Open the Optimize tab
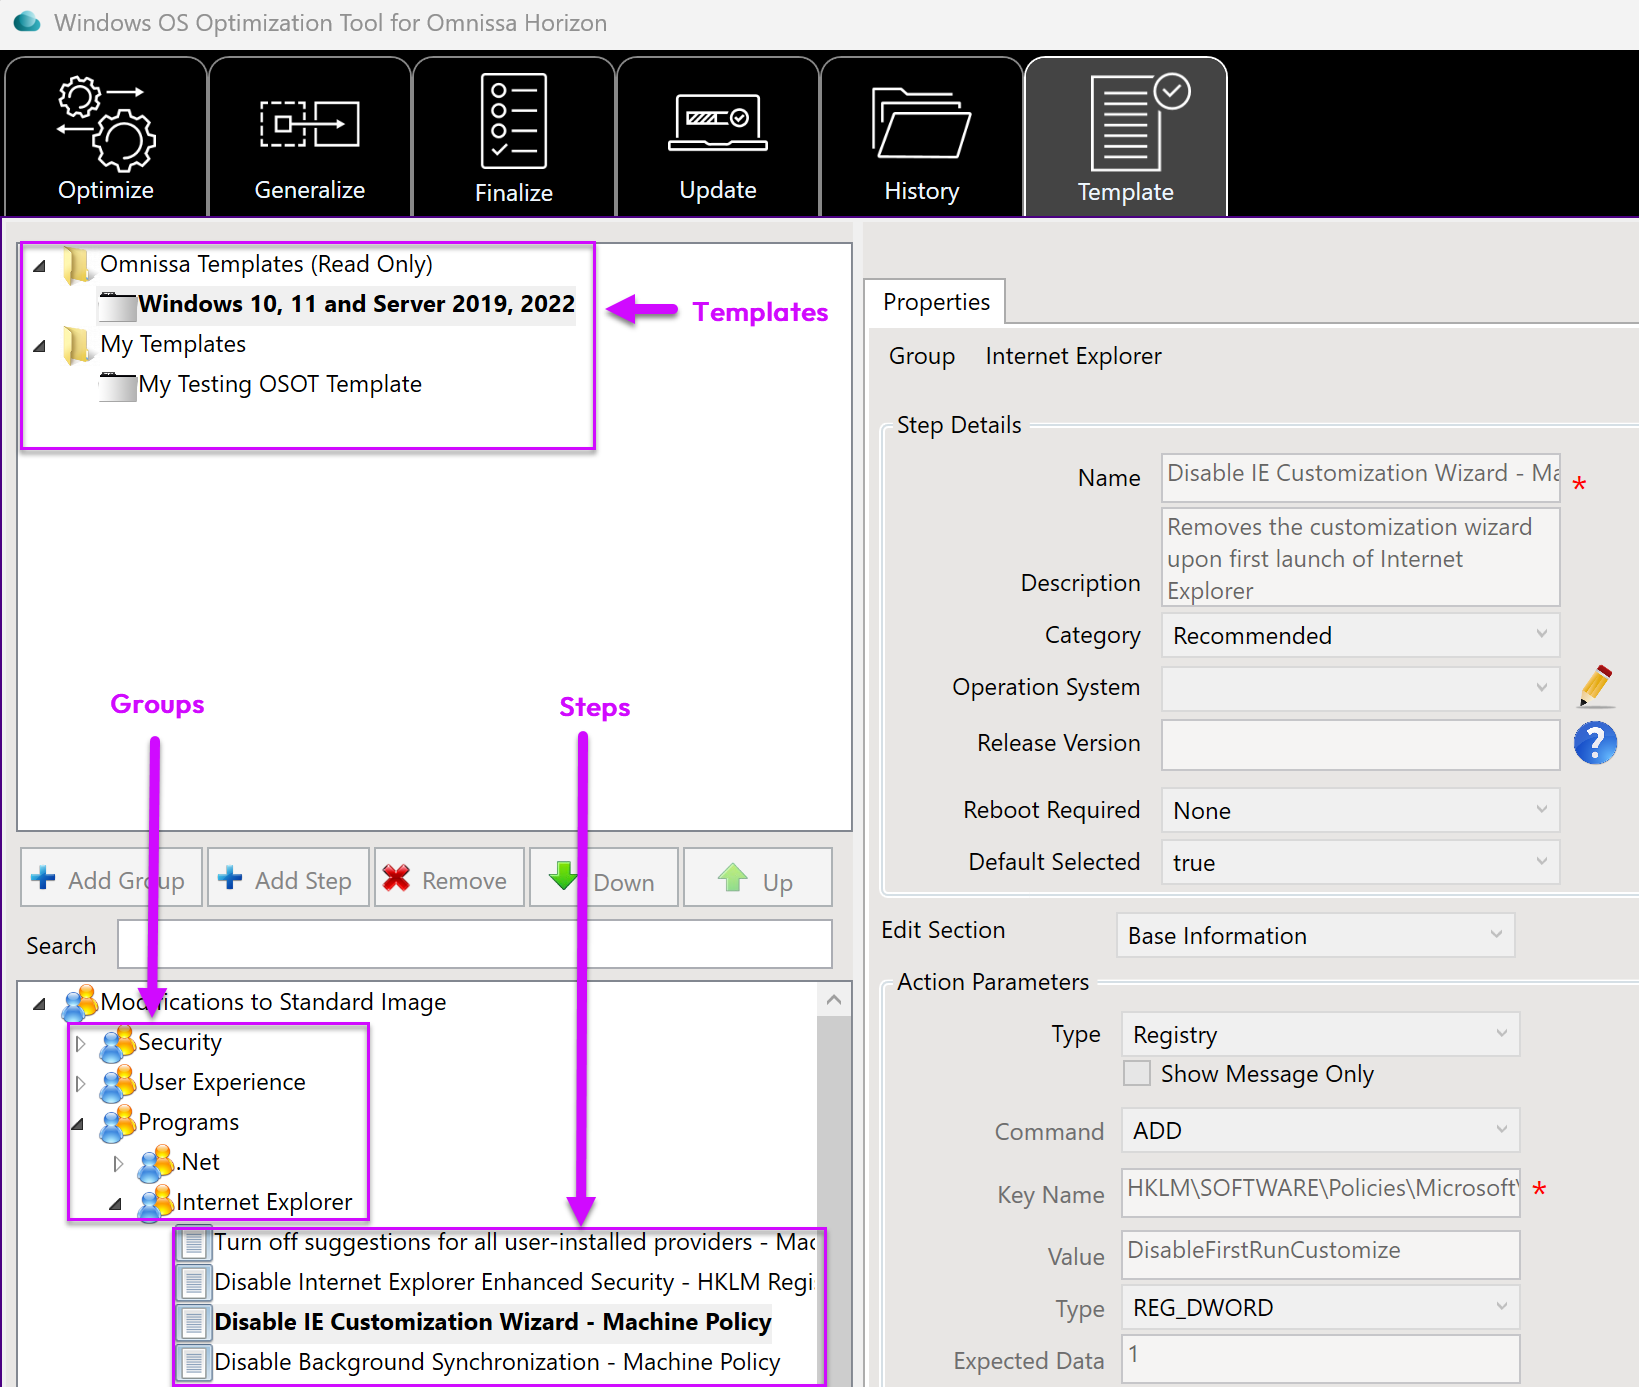1639x1387 pixels. click(x=106, y=136)
